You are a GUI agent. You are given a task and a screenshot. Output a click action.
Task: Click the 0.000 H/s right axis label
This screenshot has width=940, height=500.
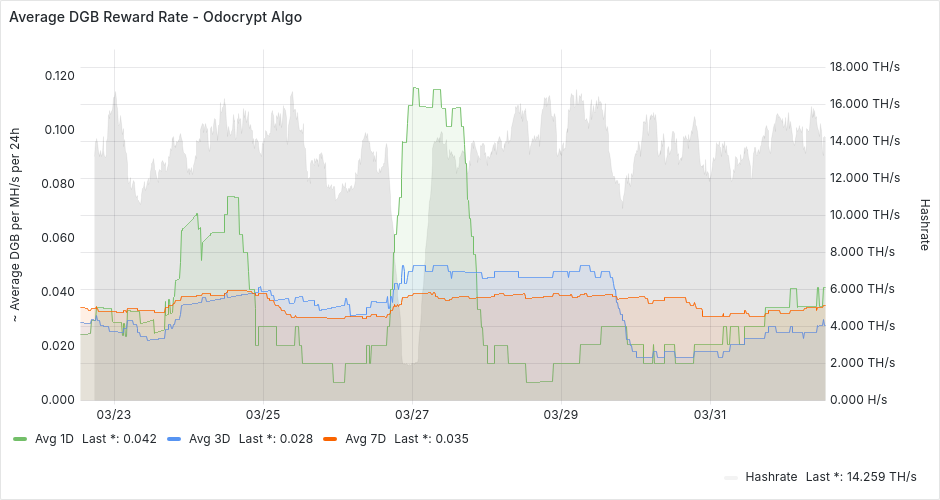point(858,400)
